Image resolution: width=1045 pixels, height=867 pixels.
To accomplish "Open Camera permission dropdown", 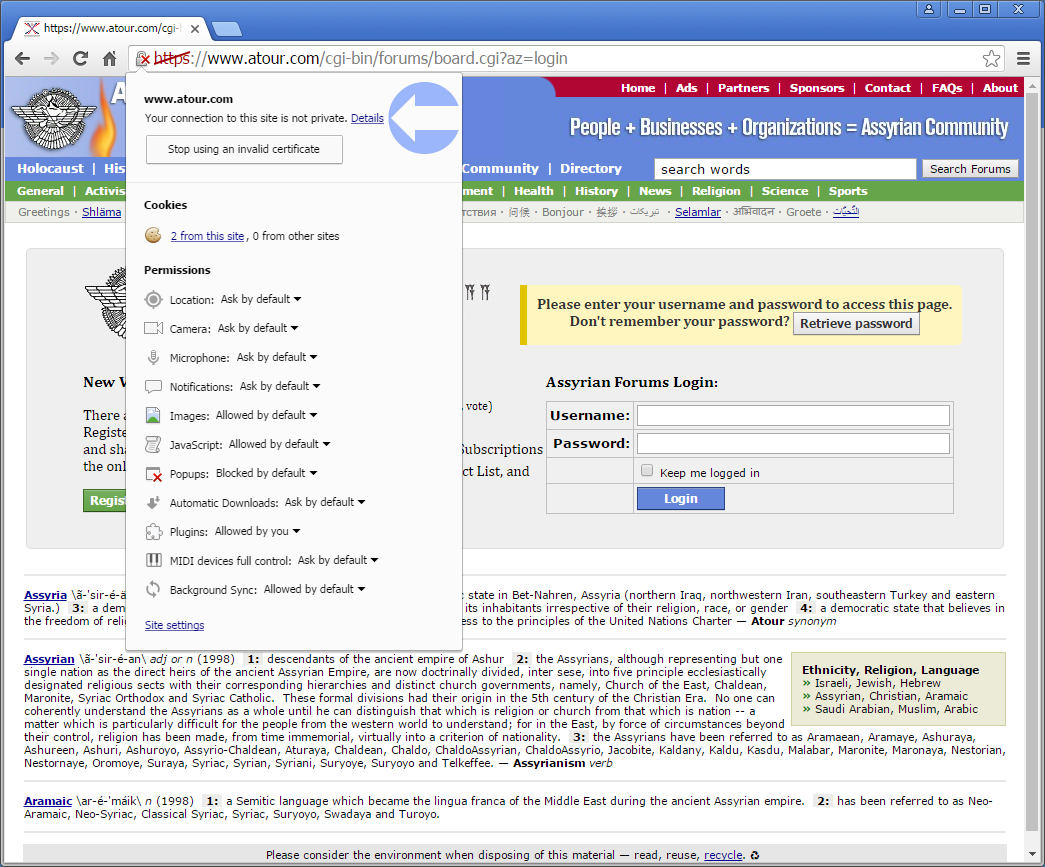I will [258, 328].
